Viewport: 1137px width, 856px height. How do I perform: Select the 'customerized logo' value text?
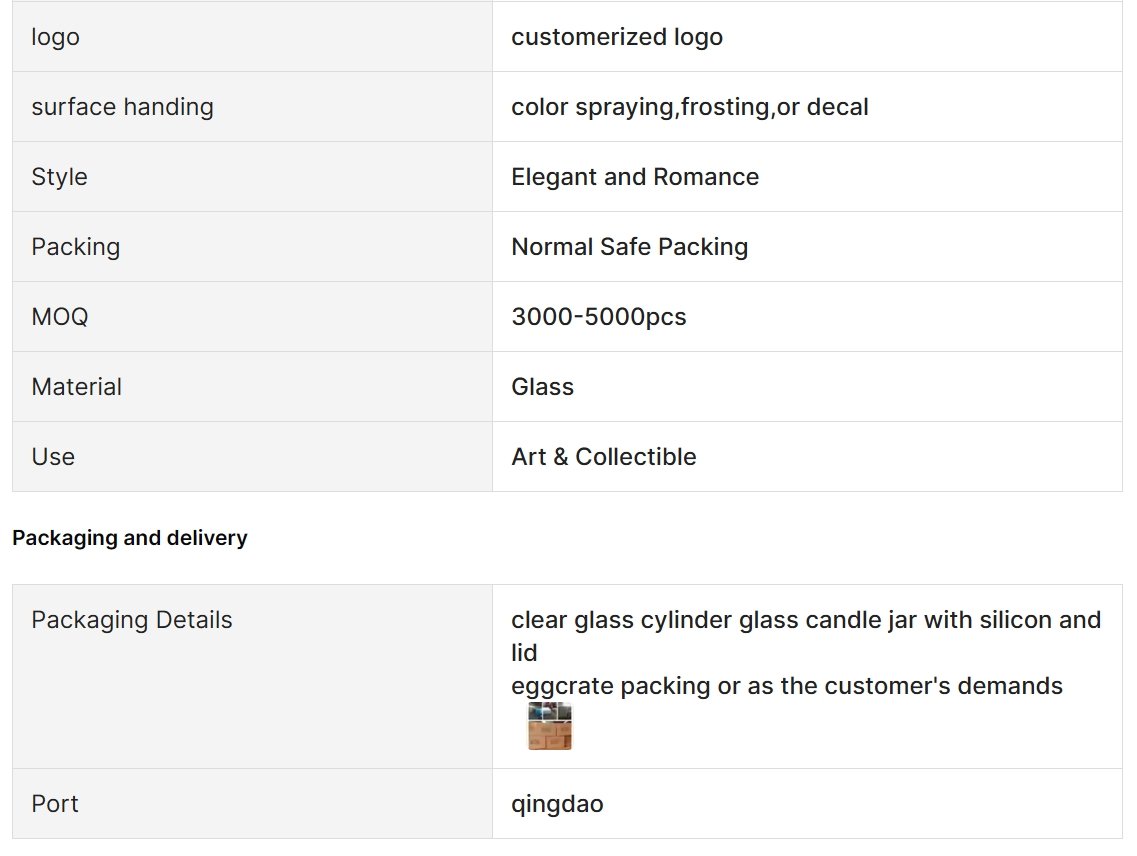click(617, 37)
